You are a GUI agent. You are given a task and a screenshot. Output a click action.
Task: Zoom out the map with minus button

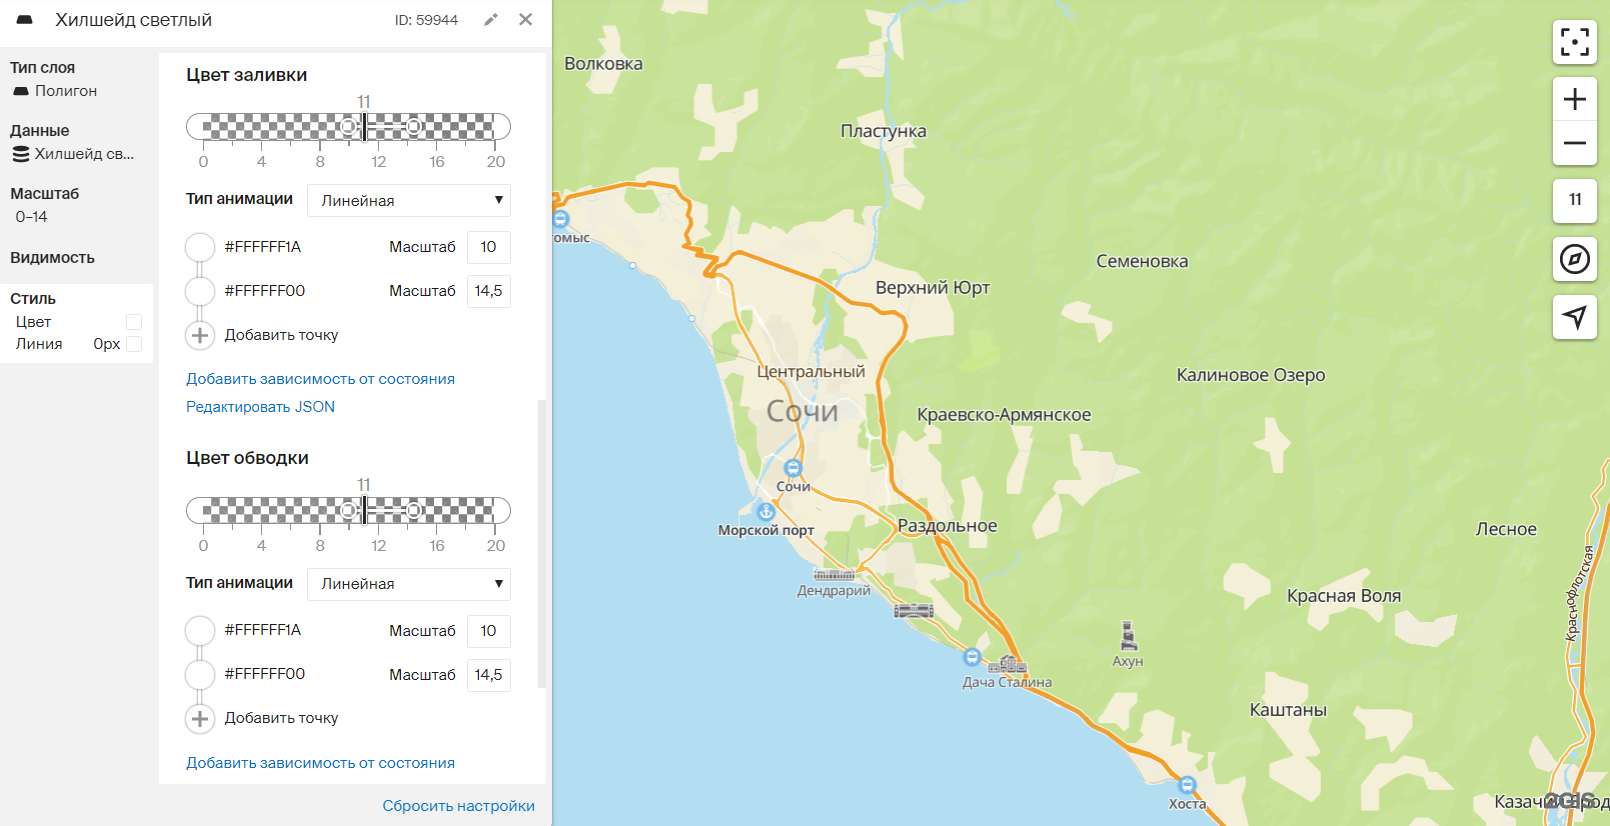coord(1574,143)
